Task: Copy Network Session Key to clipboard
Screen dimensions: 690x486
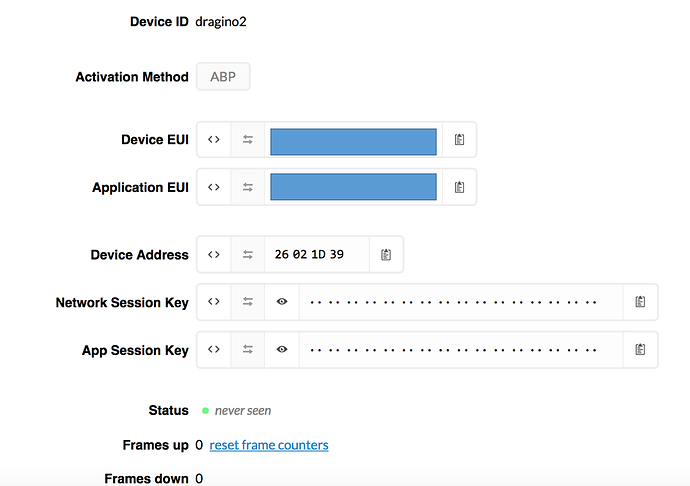Action: point(640,302)
